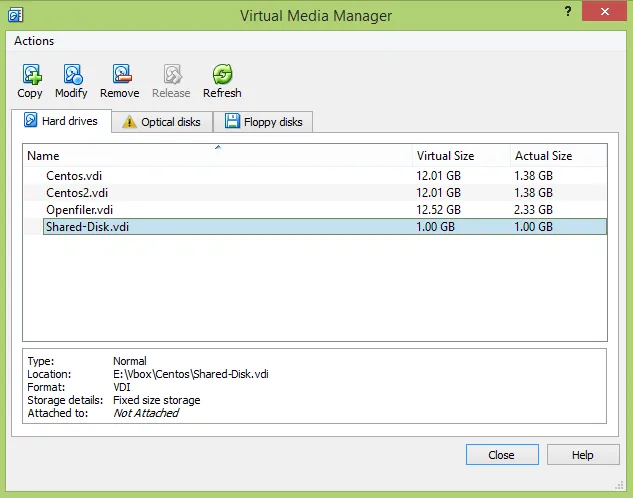Click the Modify disk icon
The height and width of the screenshot is (498, 633).
pyautogui.click(x=71, y=75)
